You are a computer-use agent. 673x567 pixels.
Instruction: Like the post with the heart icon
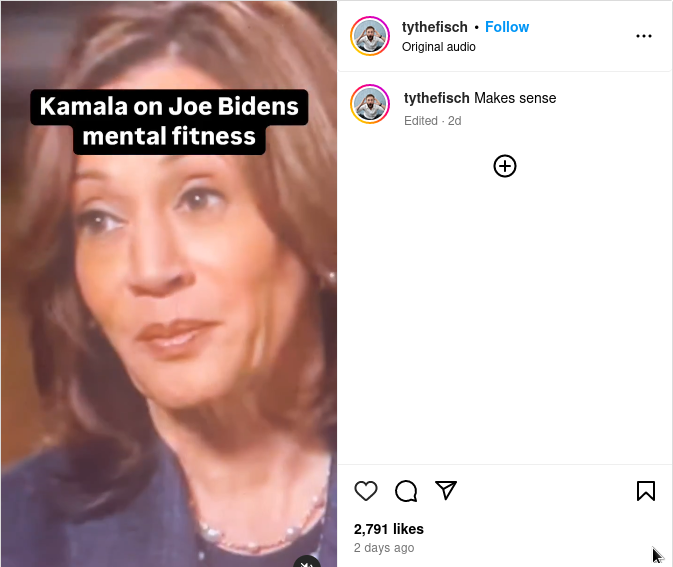click(x=366, y=491)
